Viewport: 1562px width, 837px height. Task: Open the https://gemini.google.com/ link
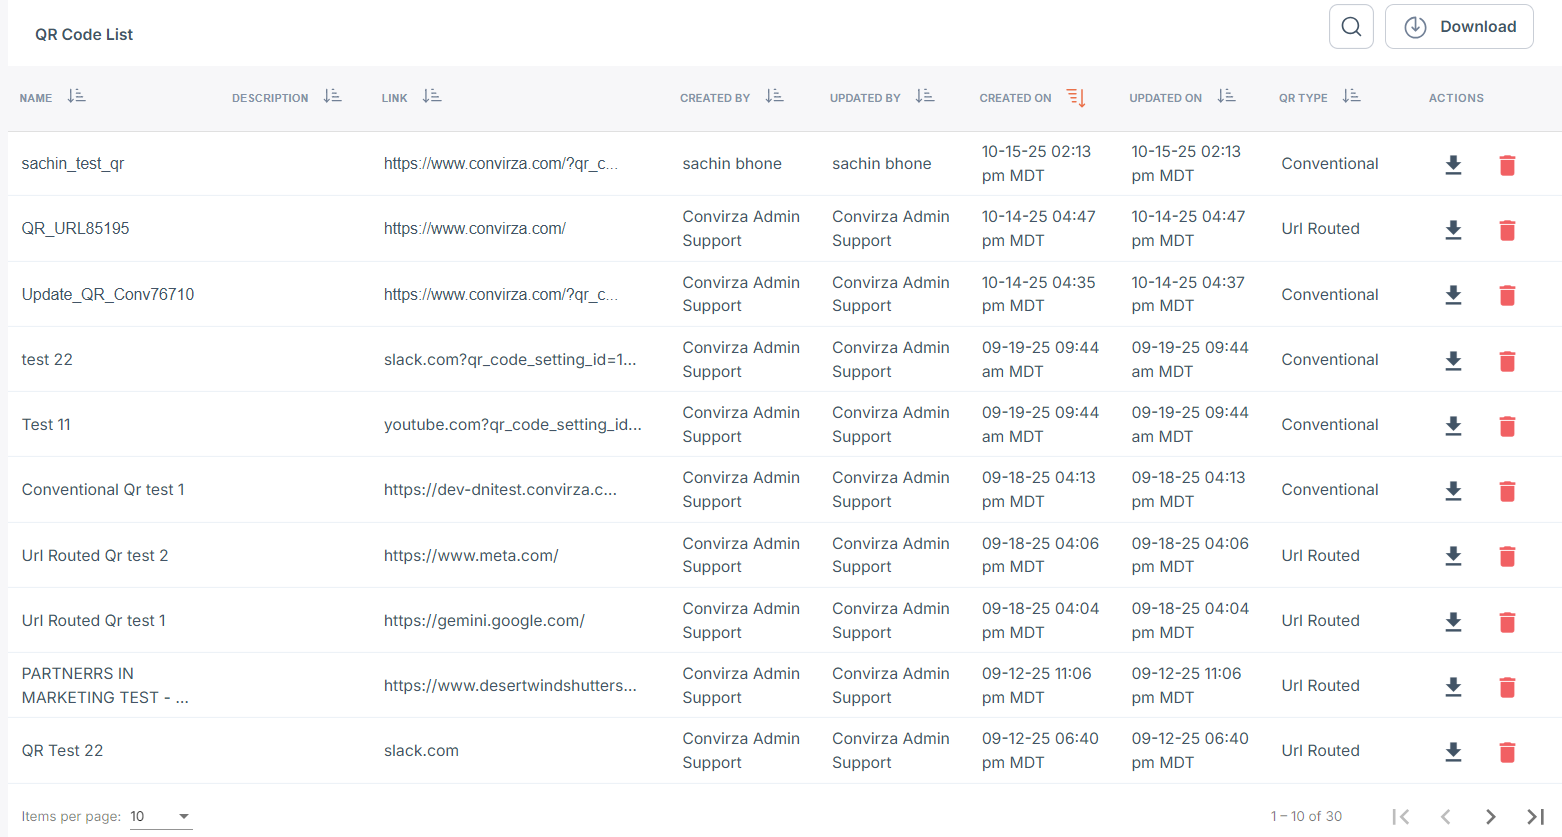pyautogui.click(x=484, y=621)
